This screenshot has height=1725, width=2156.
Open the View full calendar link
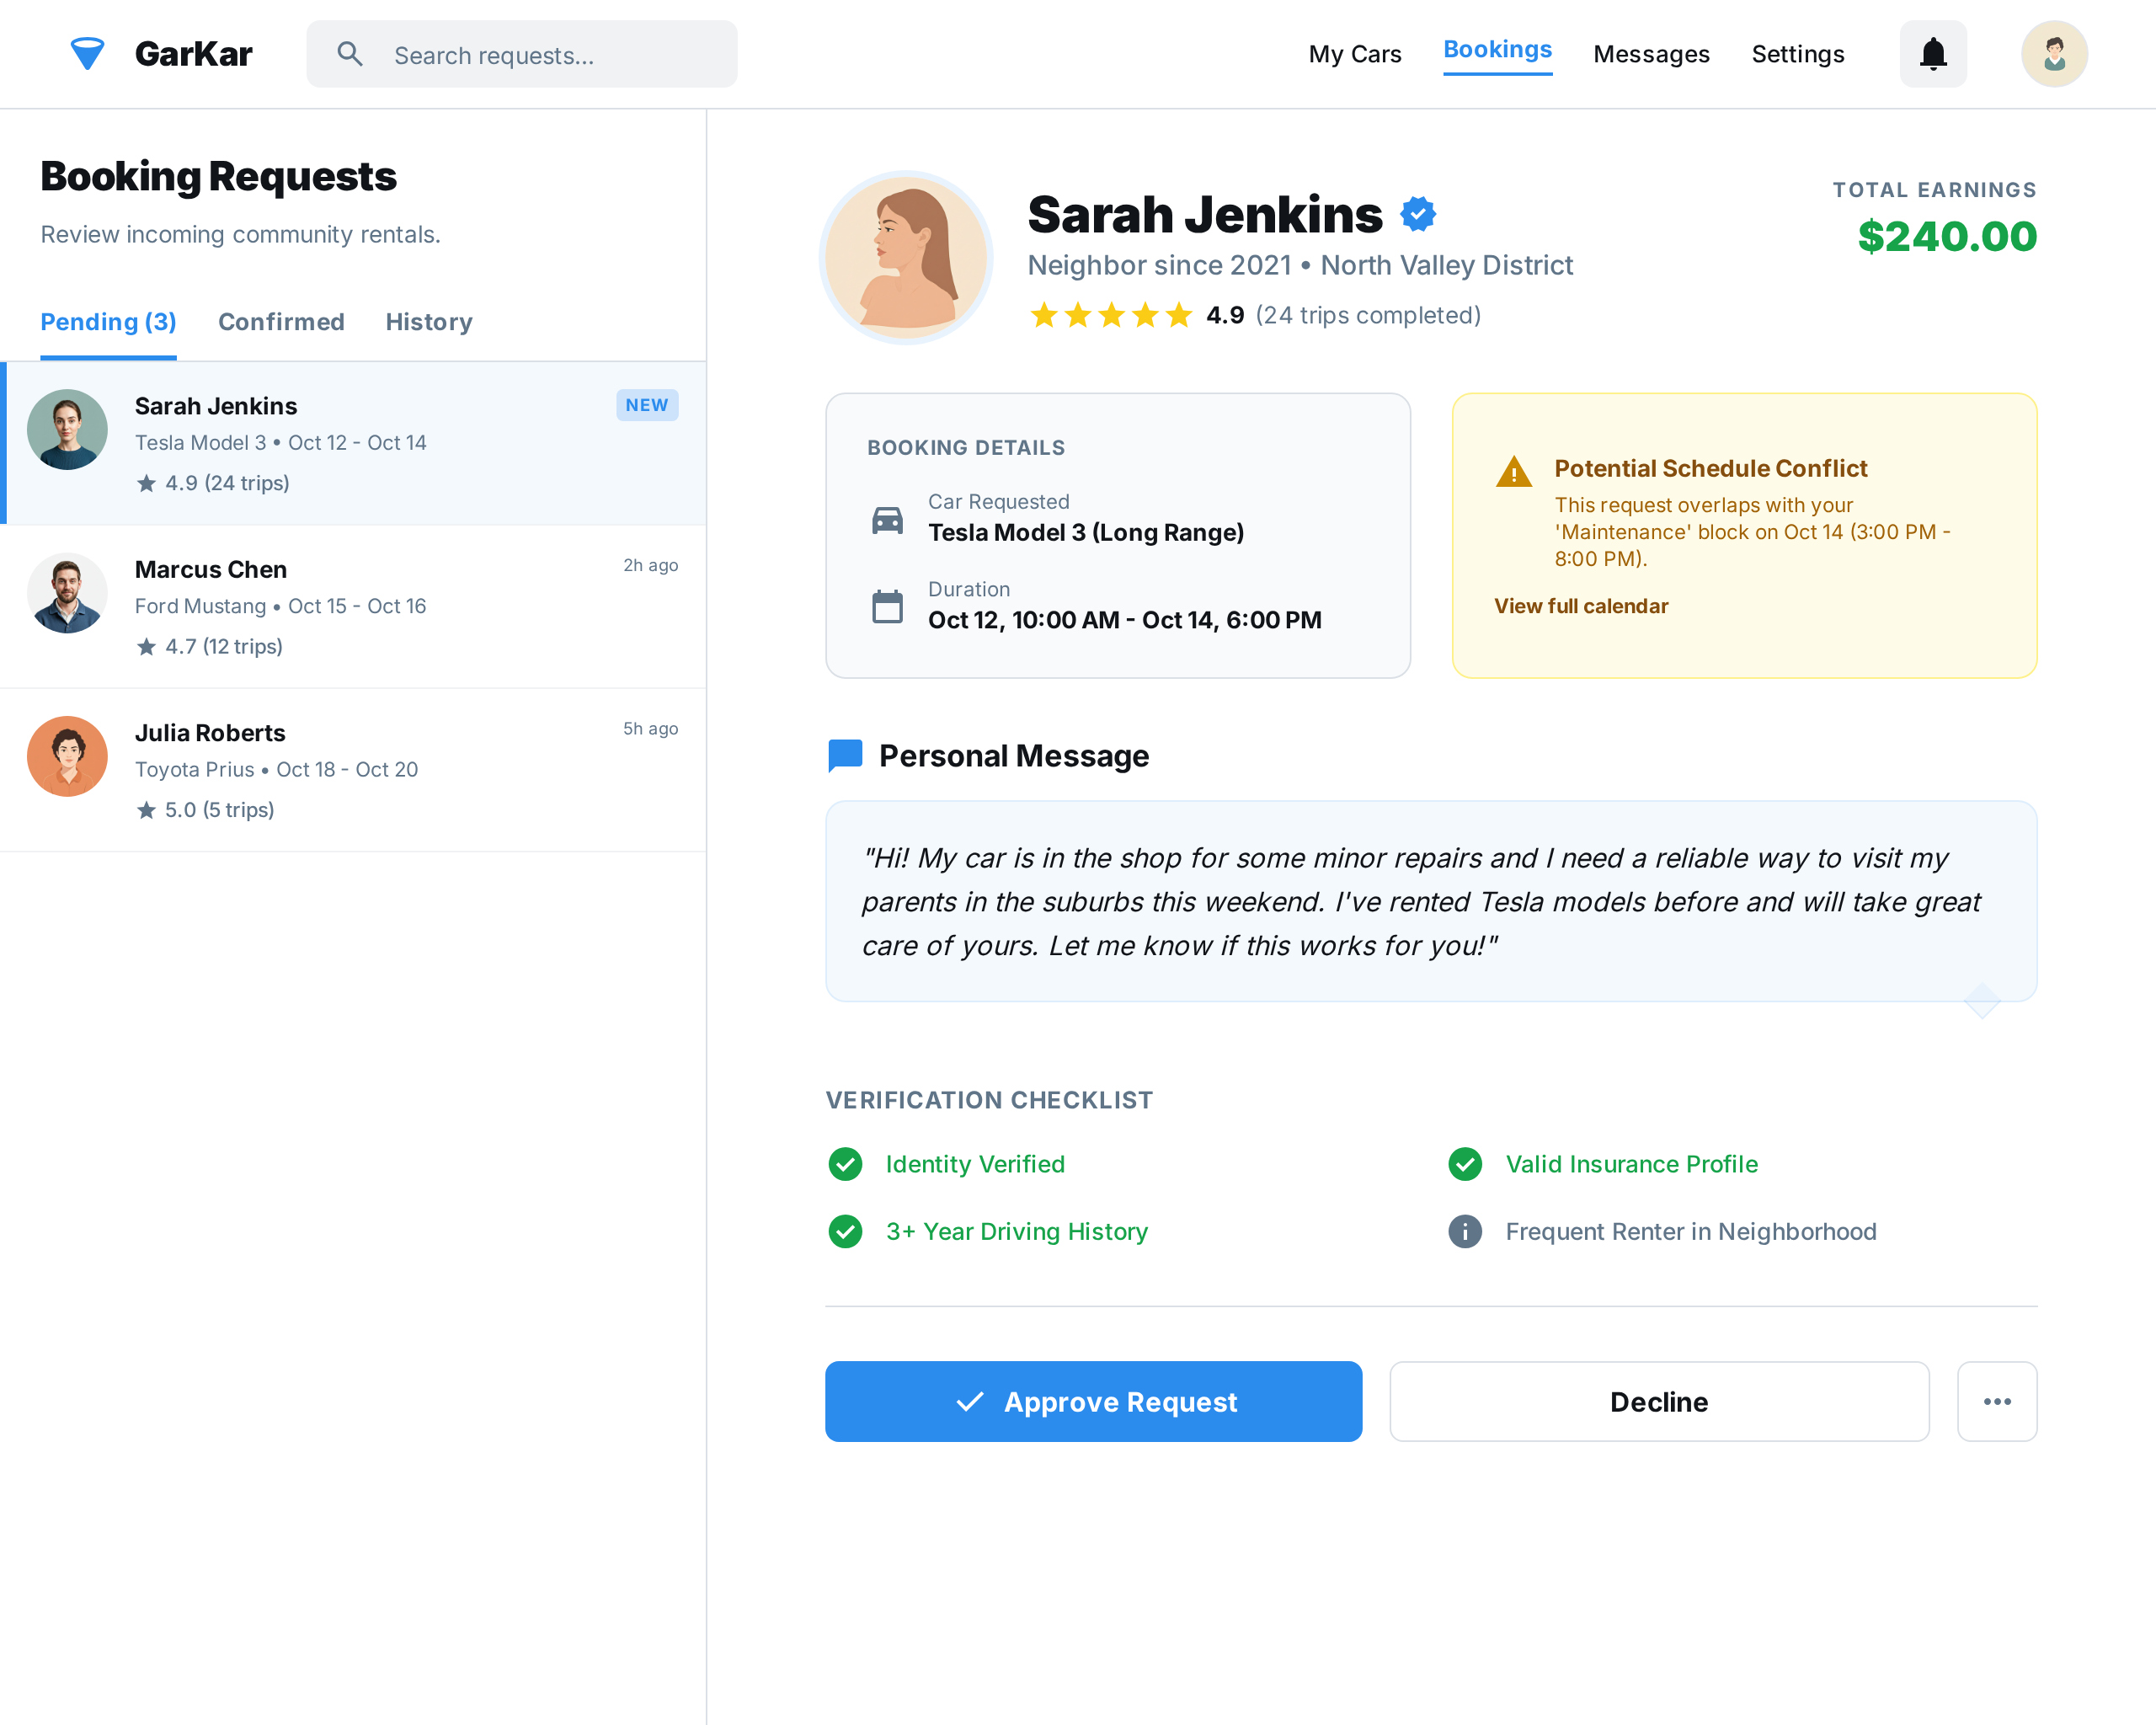tap(1580, 606)
